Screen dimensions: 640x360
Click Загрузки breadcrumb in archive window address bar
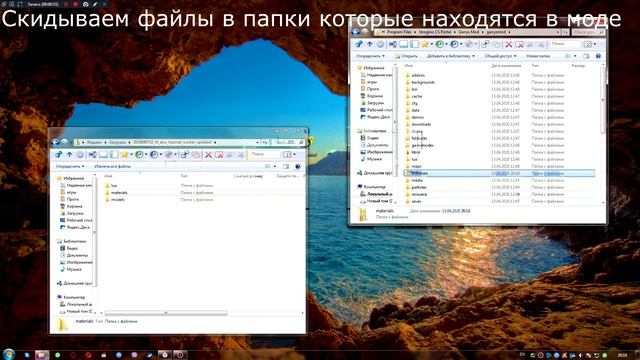click(117, 142)
